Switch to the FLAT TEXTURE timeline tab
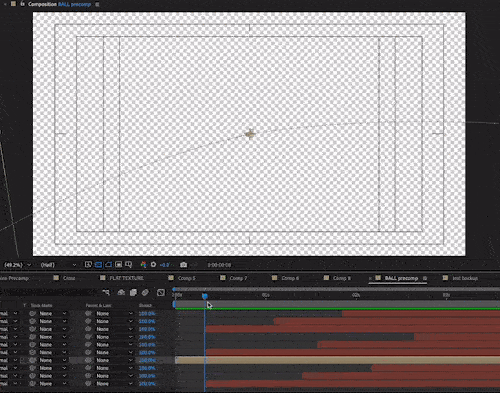This screenshot has height=393, width=500. (x=127, y=278)
